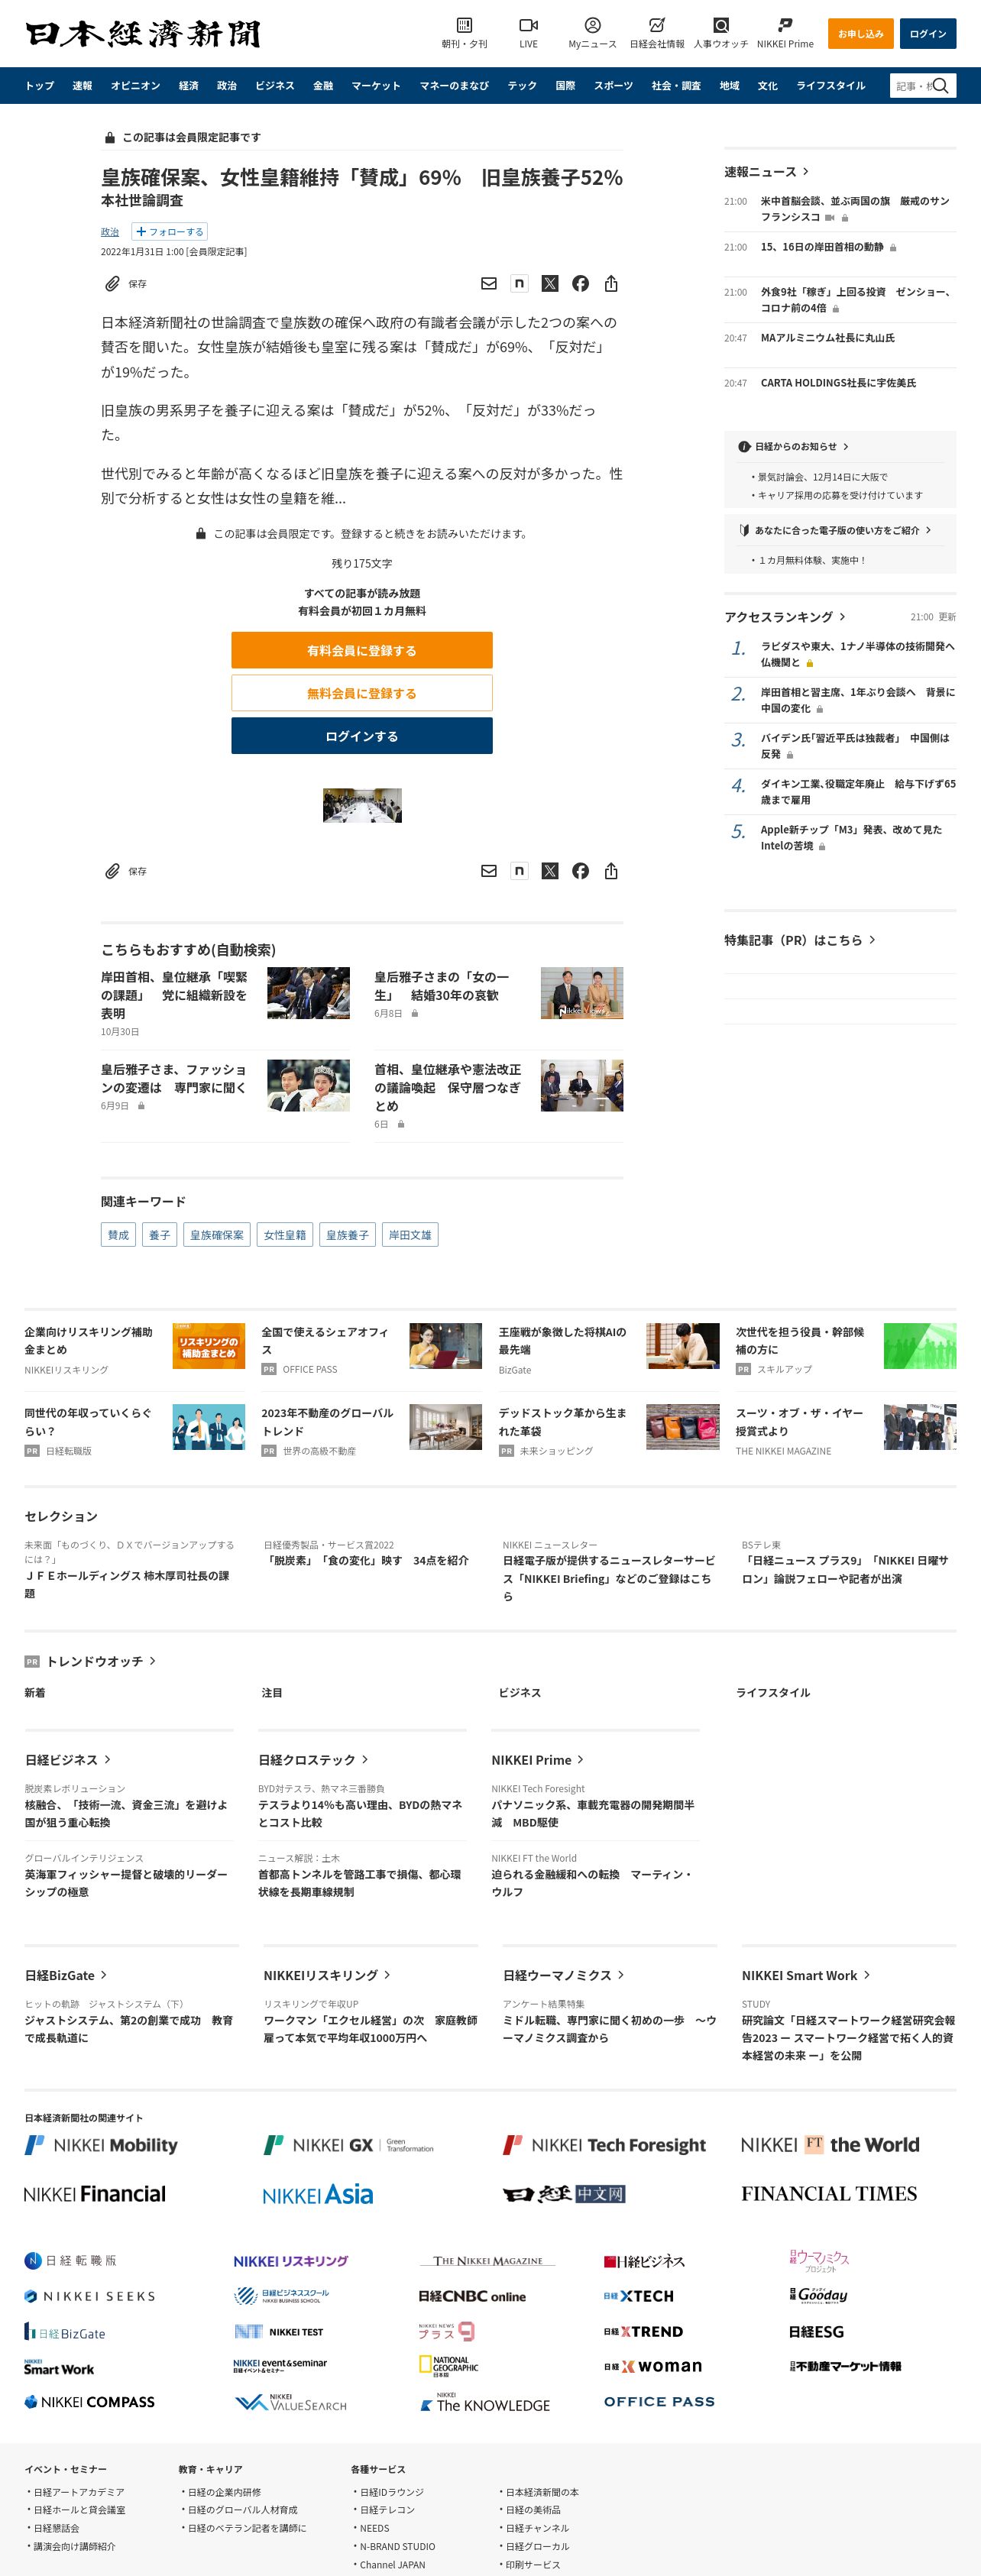Select the 速報 nav item
981x2576 pixels.
pos(82,86)
